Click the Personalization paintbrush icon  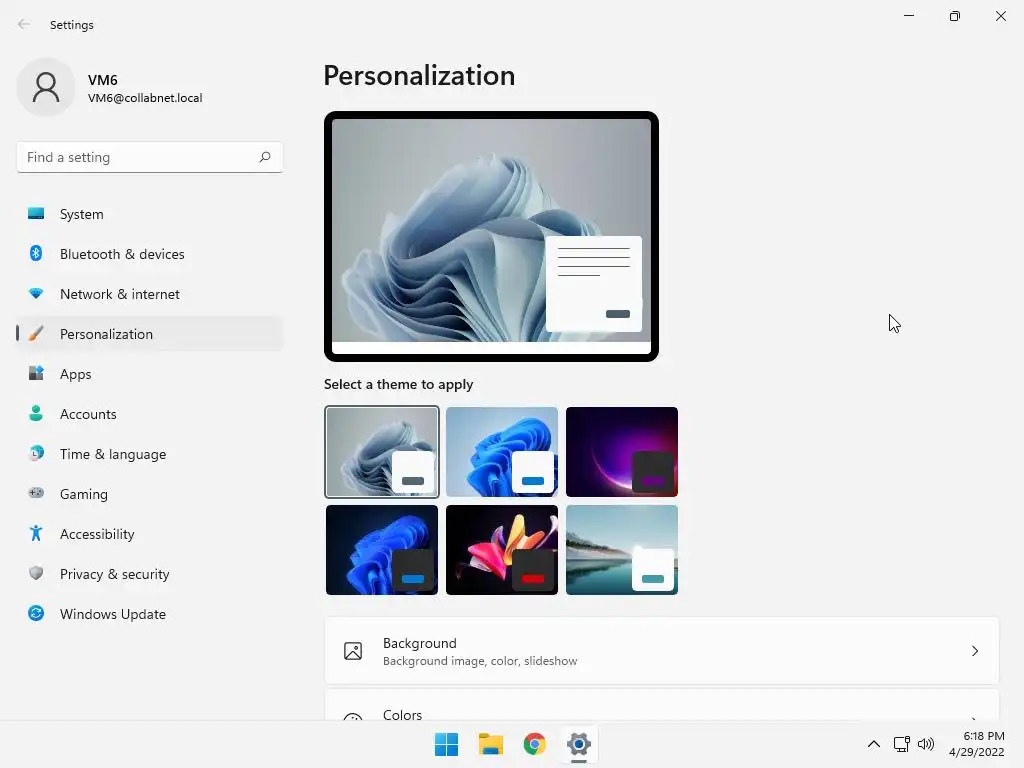coord(36,334)
